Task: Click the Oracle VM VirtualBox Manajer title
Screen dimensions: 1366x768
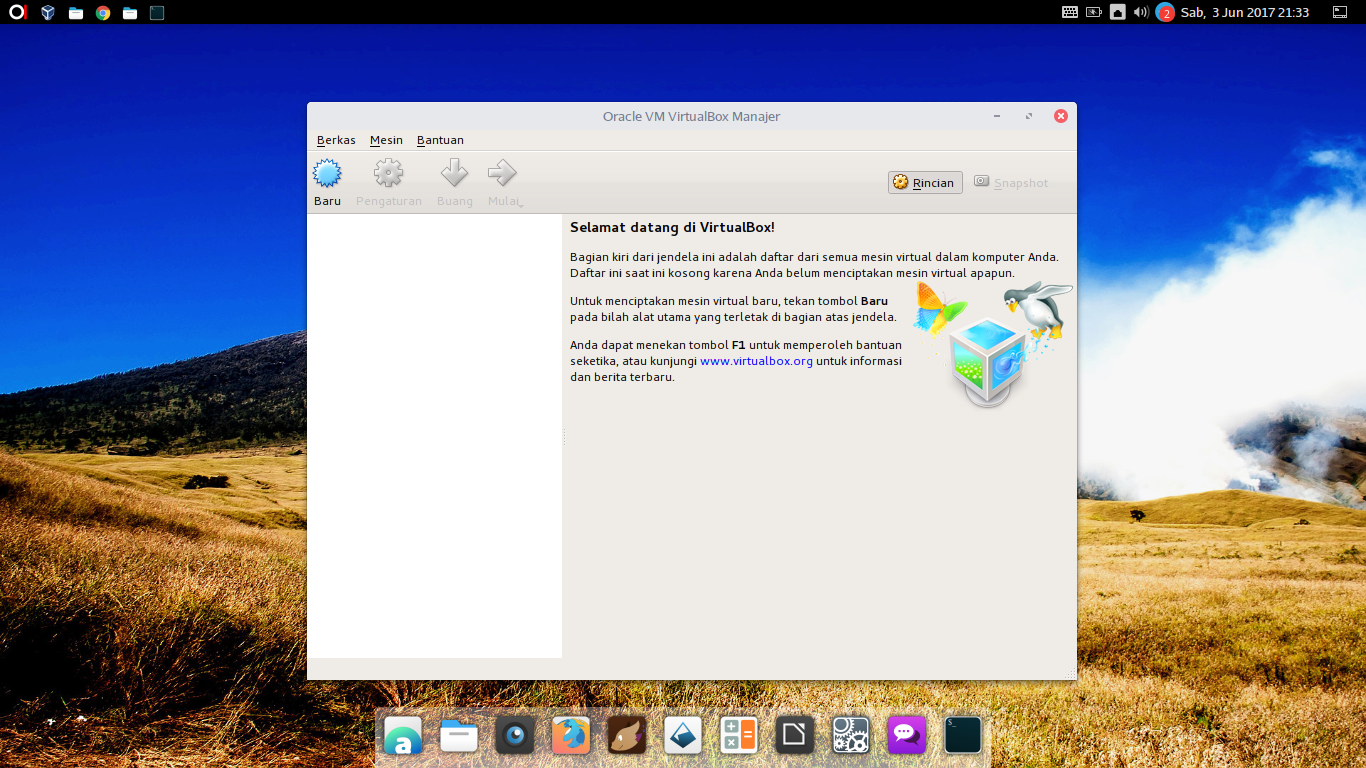Action: tap(691, 116)
